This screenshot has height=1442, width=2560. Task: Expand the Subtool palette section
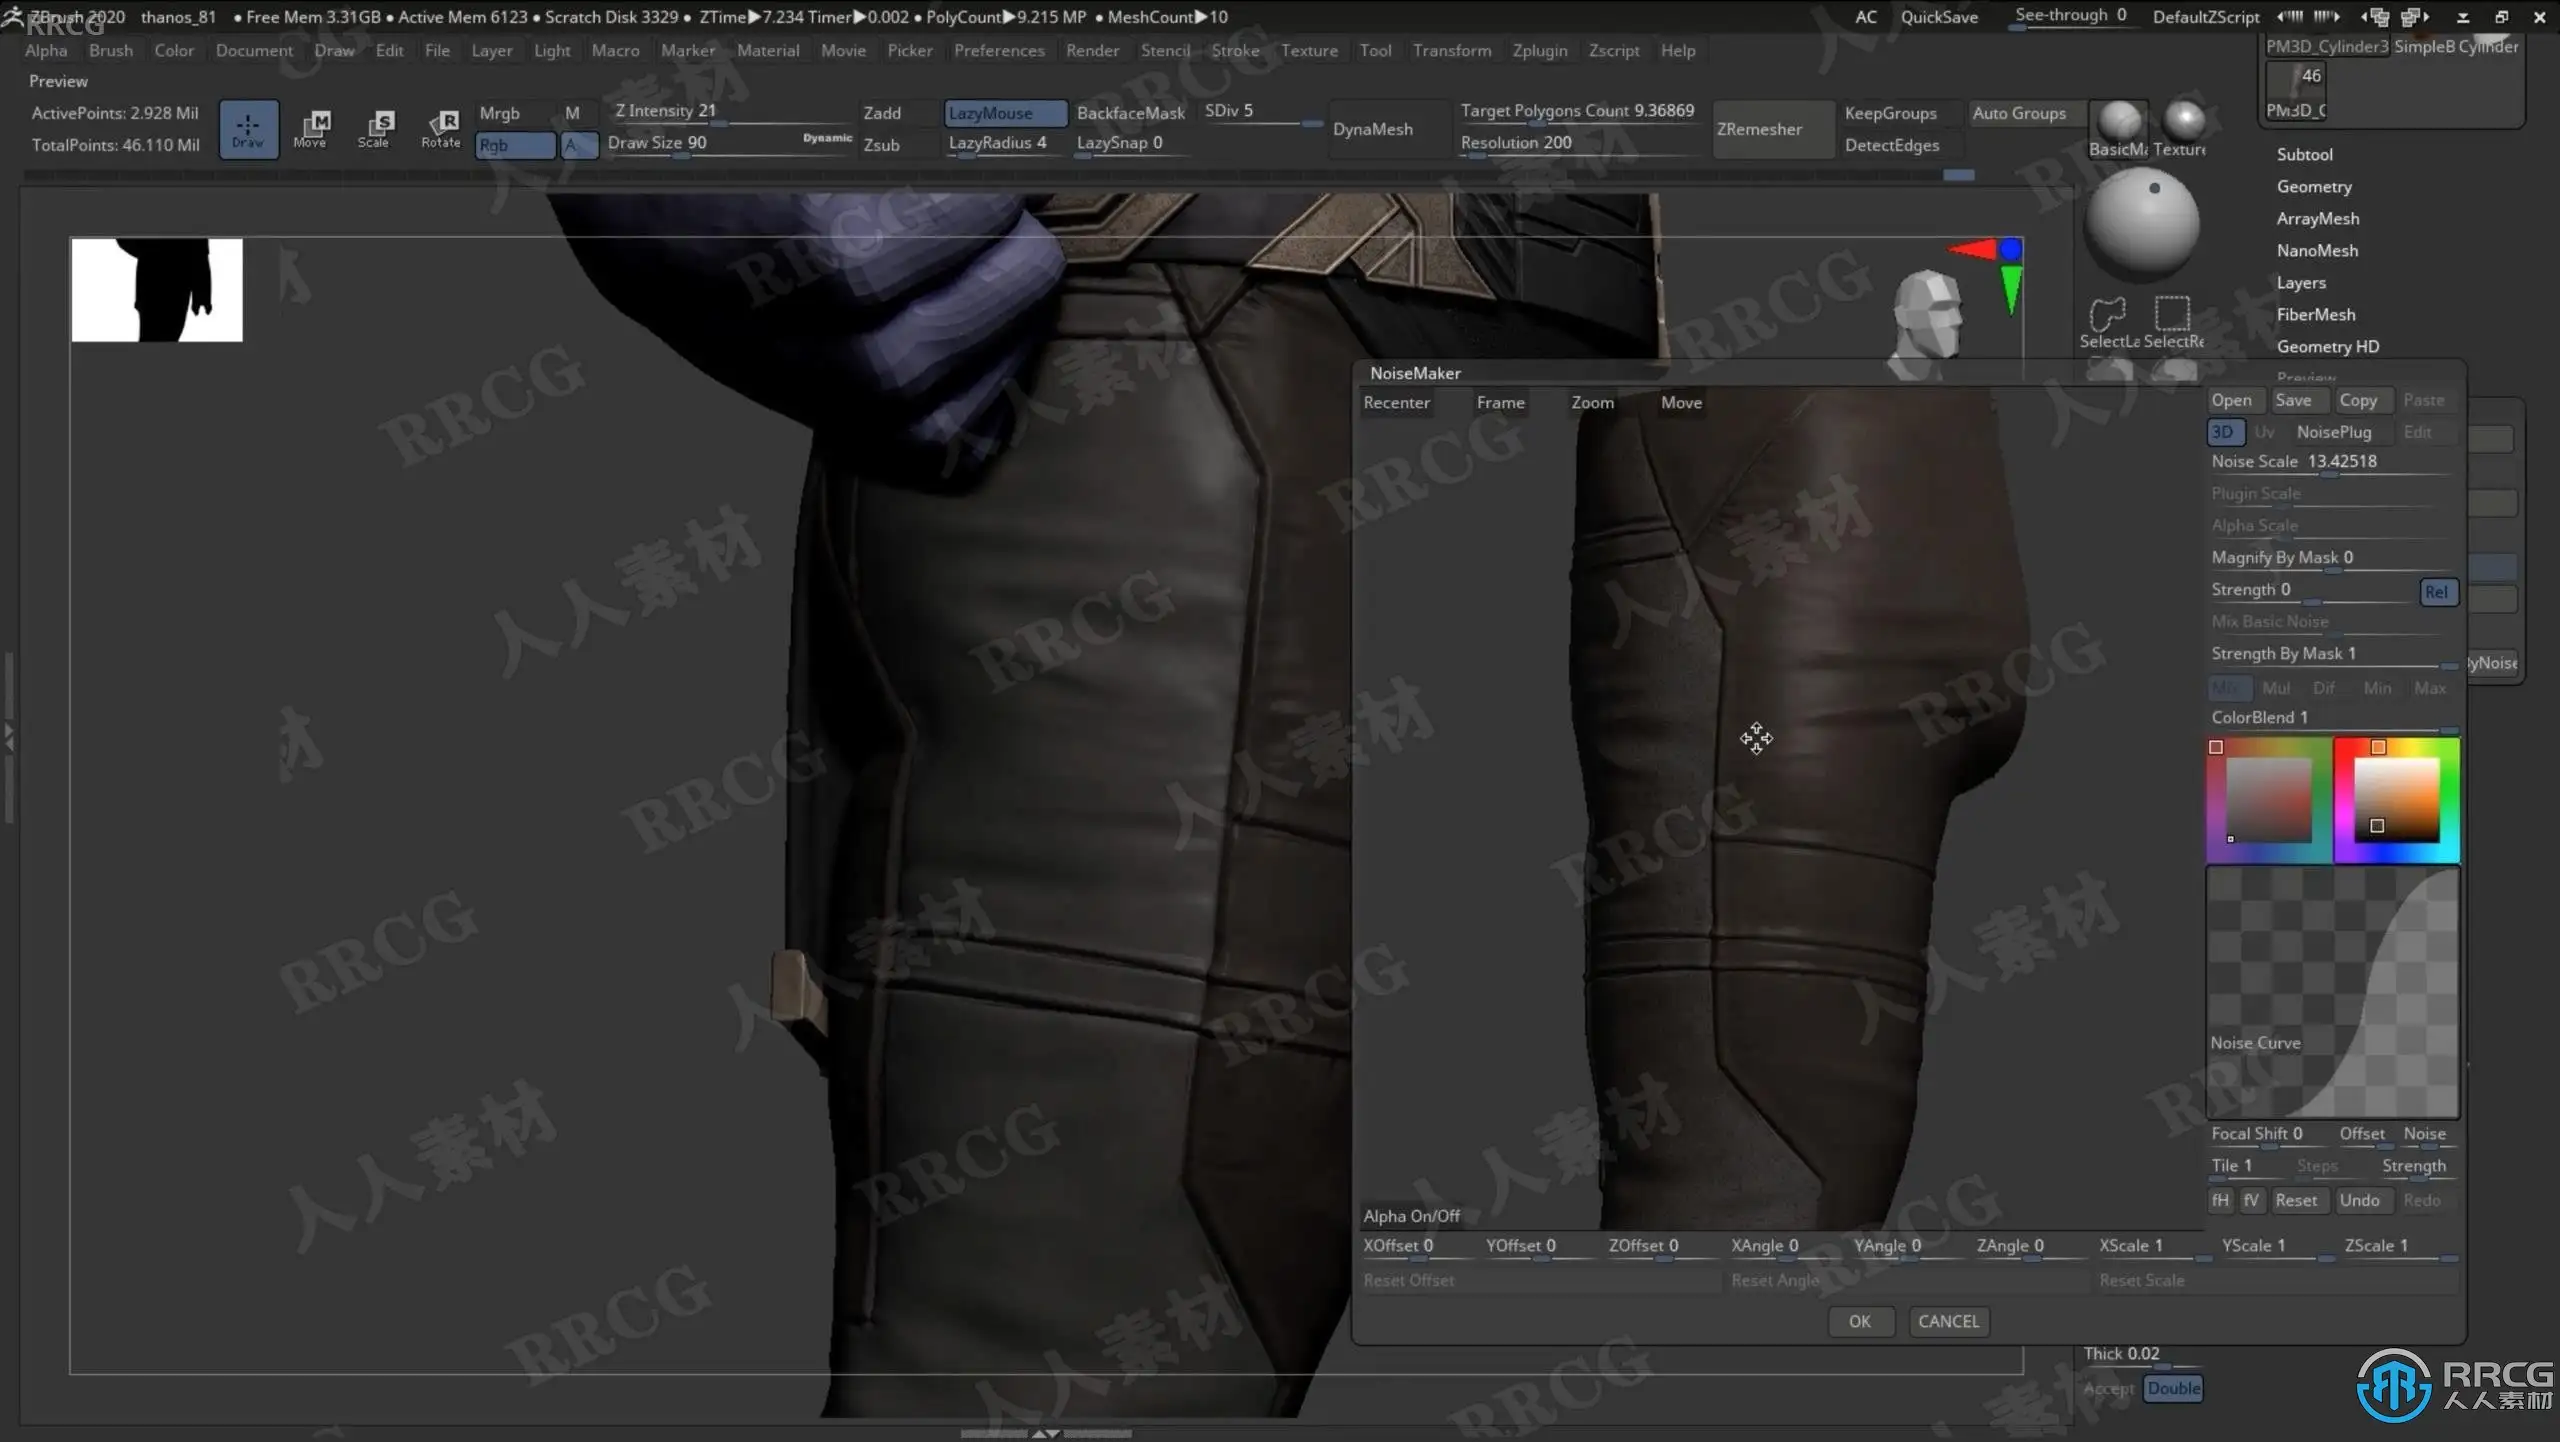point(2304,154)
